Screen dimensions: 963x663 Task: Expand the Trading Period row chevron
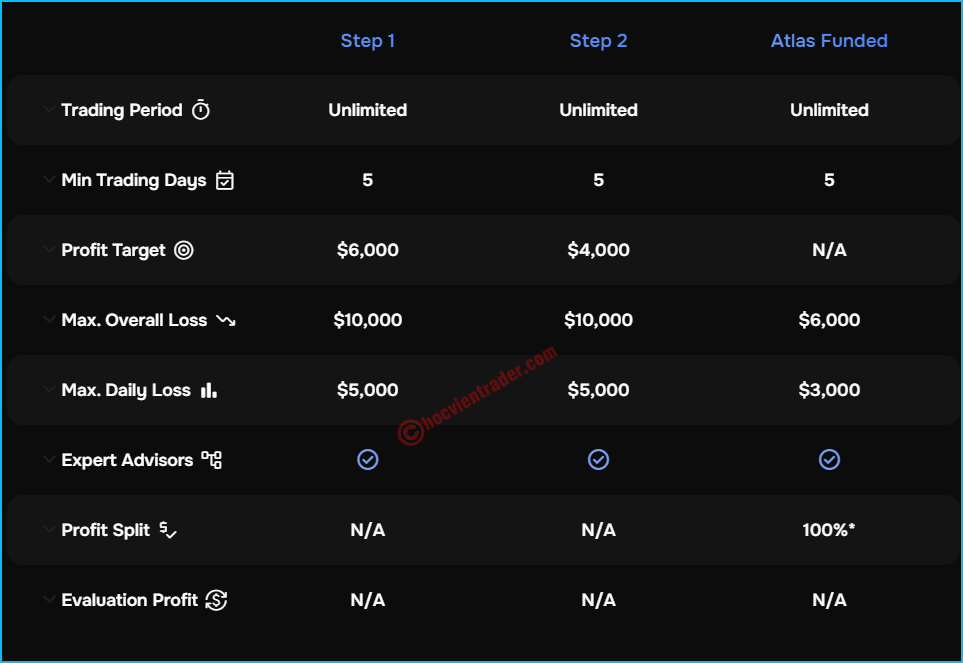(49, 110)
